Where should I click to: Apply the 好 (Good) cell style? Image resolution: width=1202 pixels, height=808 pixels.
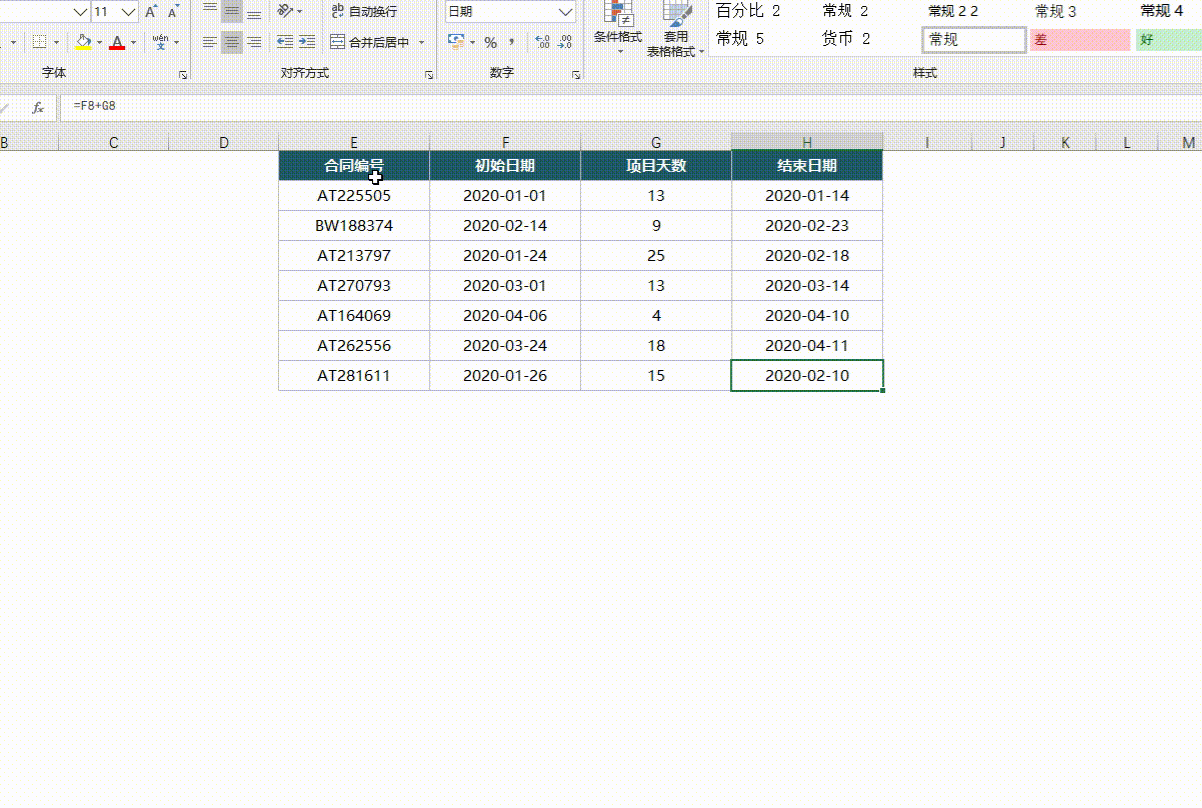coord(1167,40)
